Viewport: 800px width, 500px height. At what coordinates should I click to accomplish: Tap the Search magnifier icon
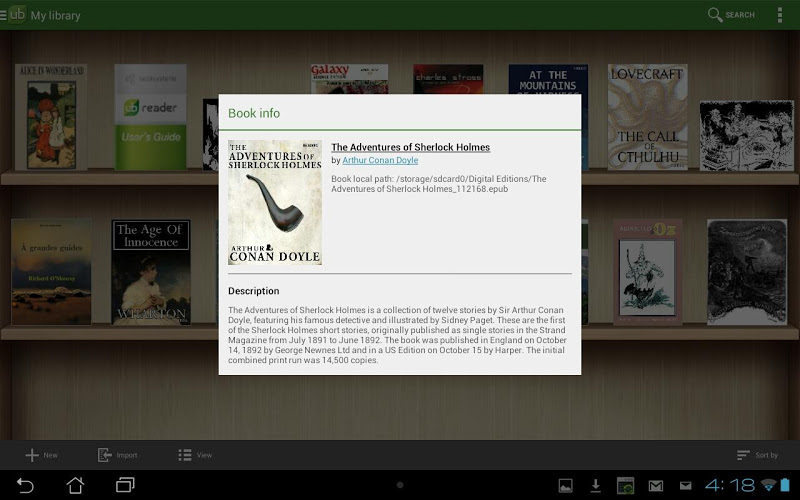click(x=715, y=15)
